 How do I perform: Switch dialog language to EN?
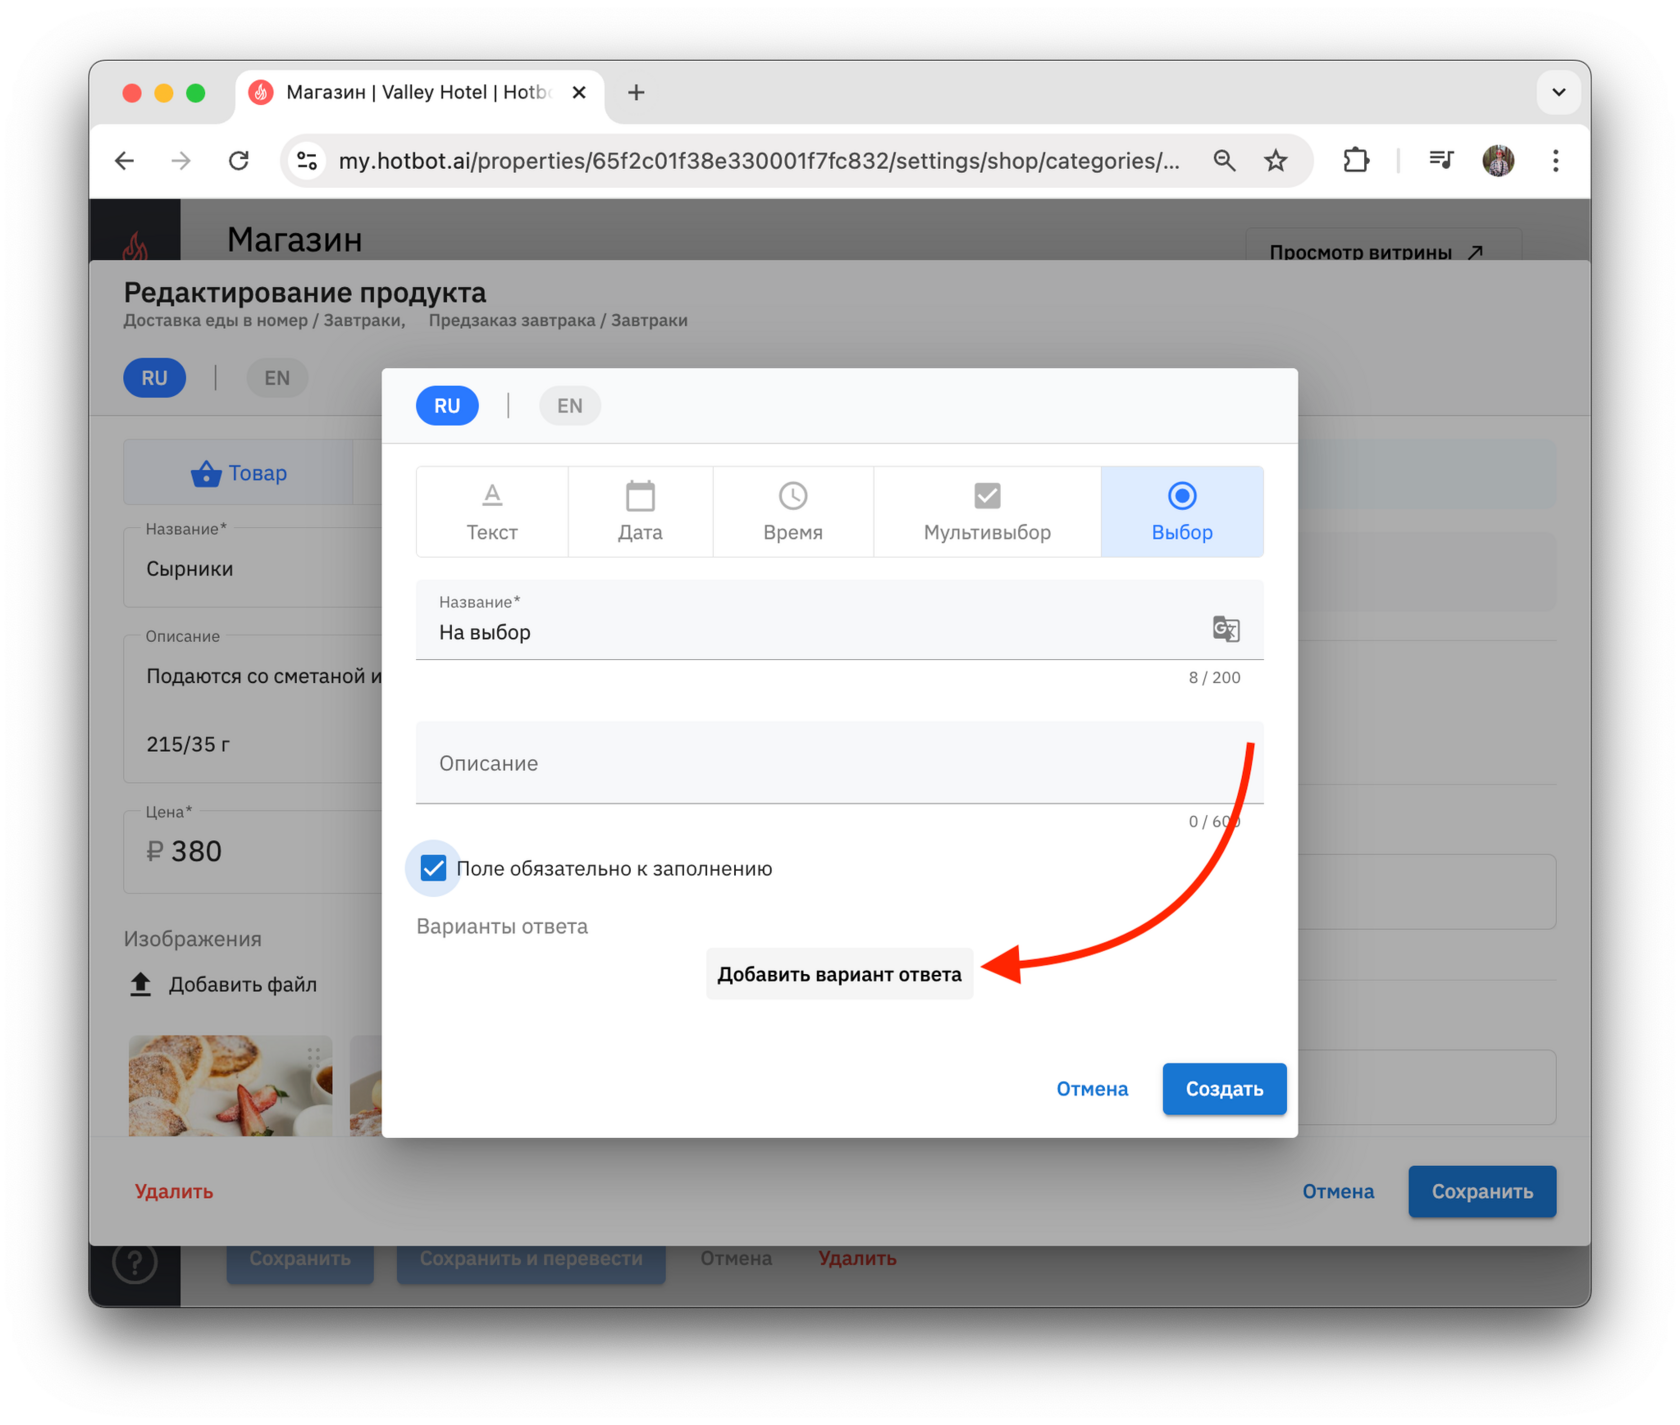[570, 406]
